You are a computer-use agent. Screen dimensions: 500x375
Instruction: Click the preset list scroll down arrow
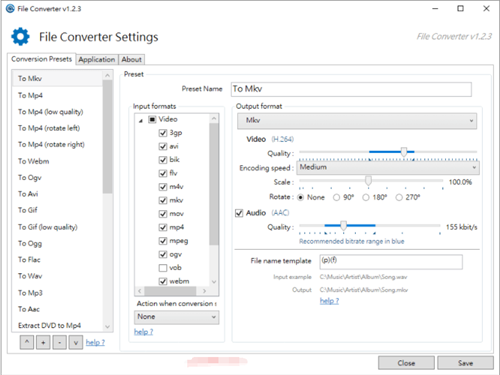point(107,327)
